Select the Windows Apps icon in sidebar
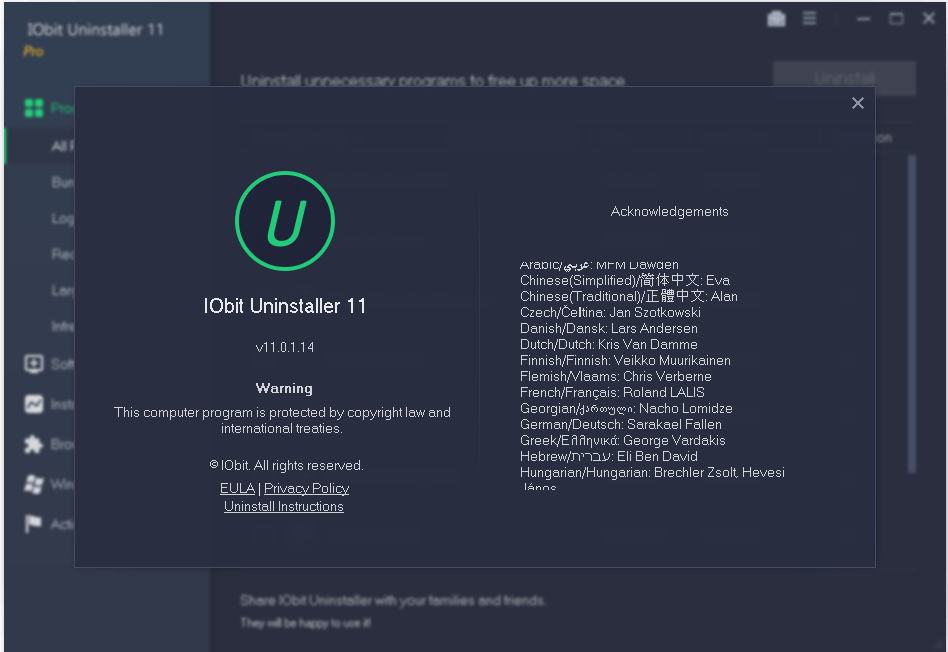 pos(34,484)
